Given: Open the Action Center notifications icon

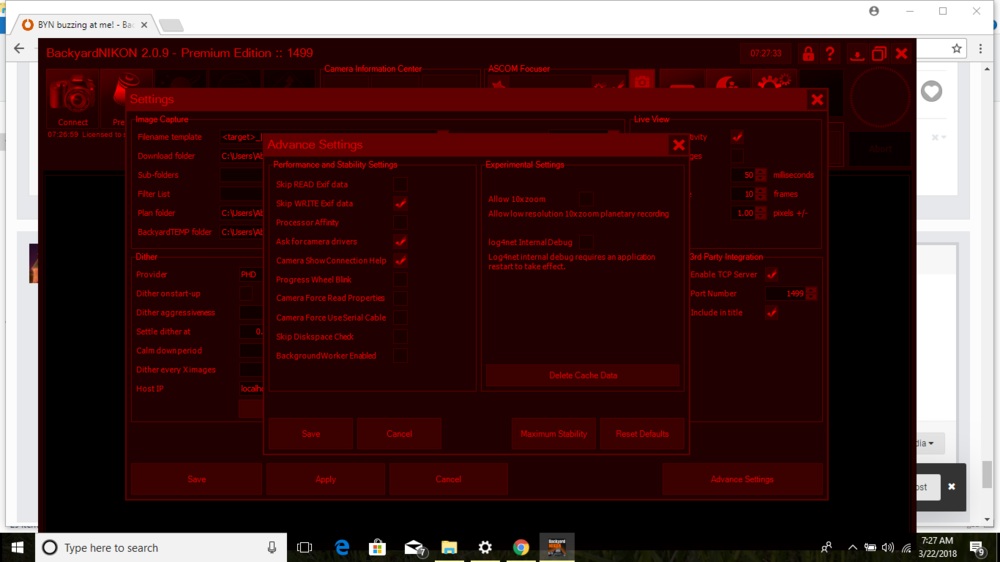Looking at the screenshot, I should coord(976,547).
